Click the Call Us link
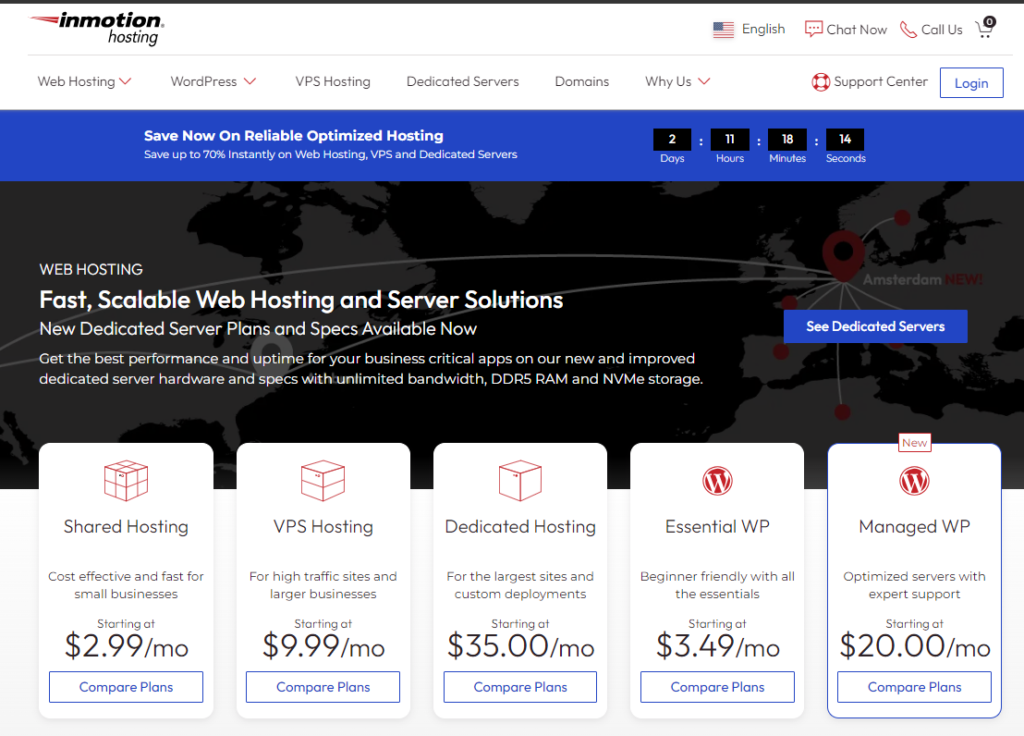Image resolution: width=1024 pixels, height=736 pixels. coord(942,29)
